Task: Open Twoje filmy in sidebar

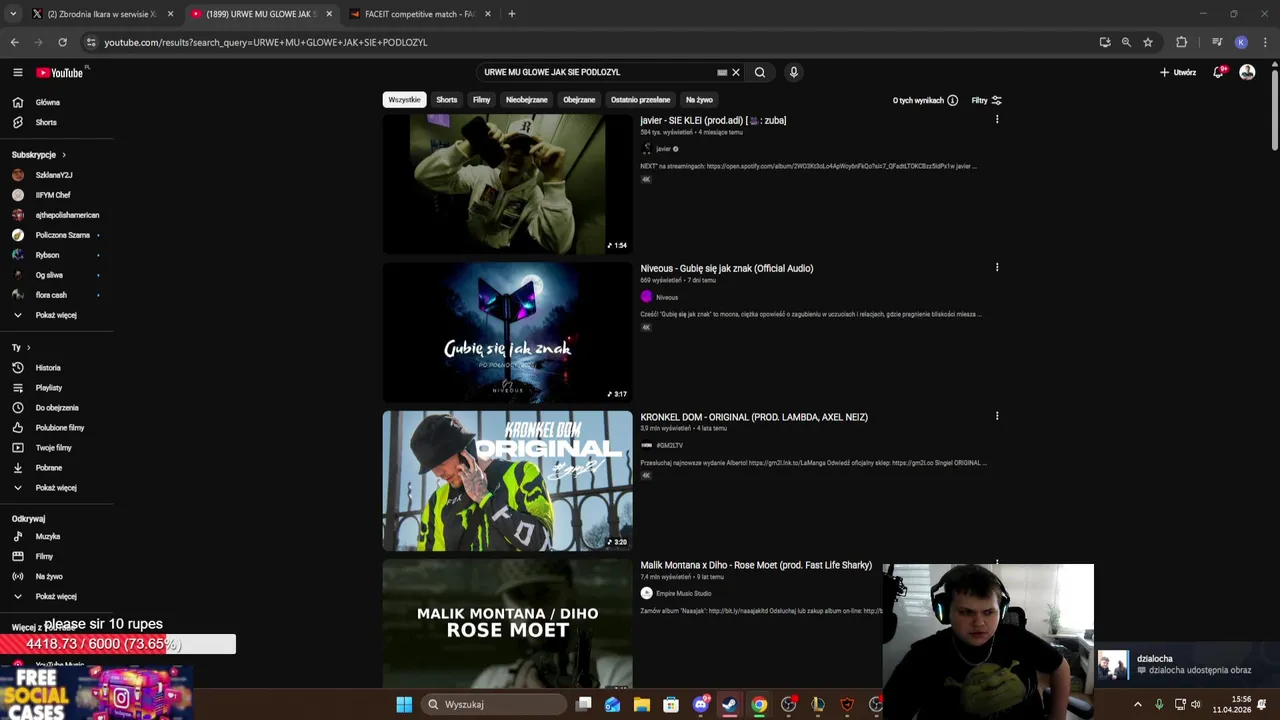Action: (56, 448)
